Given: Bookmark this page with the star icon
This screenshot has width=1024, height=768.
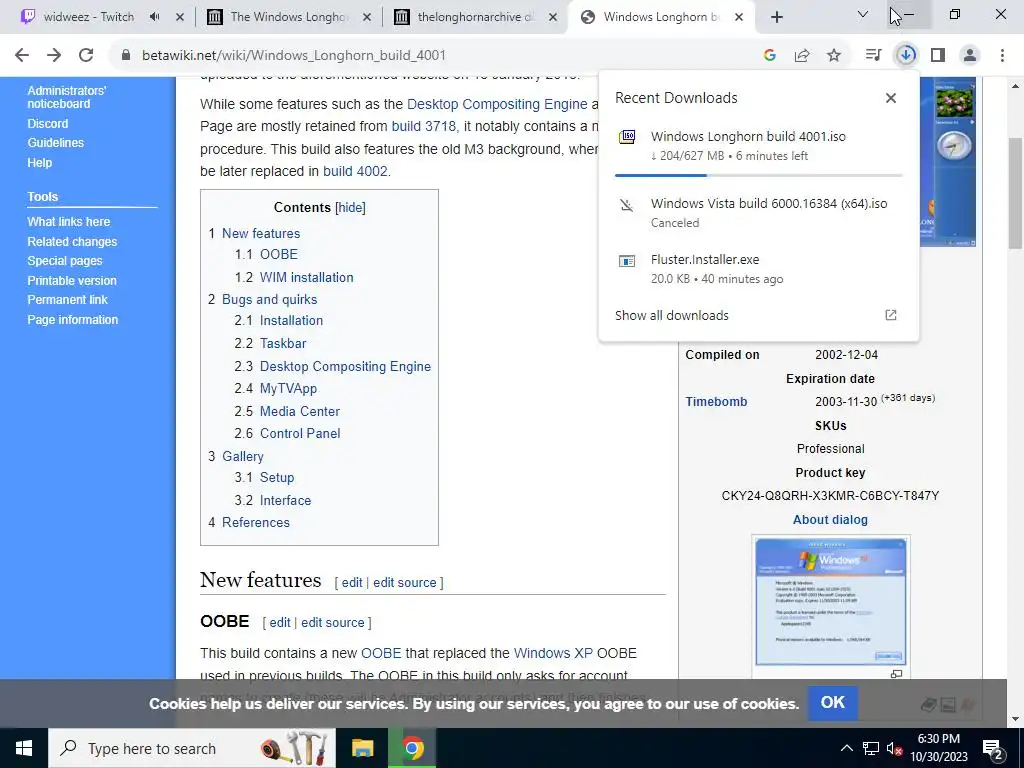Looking at the screenshot, I should [834, 56].
